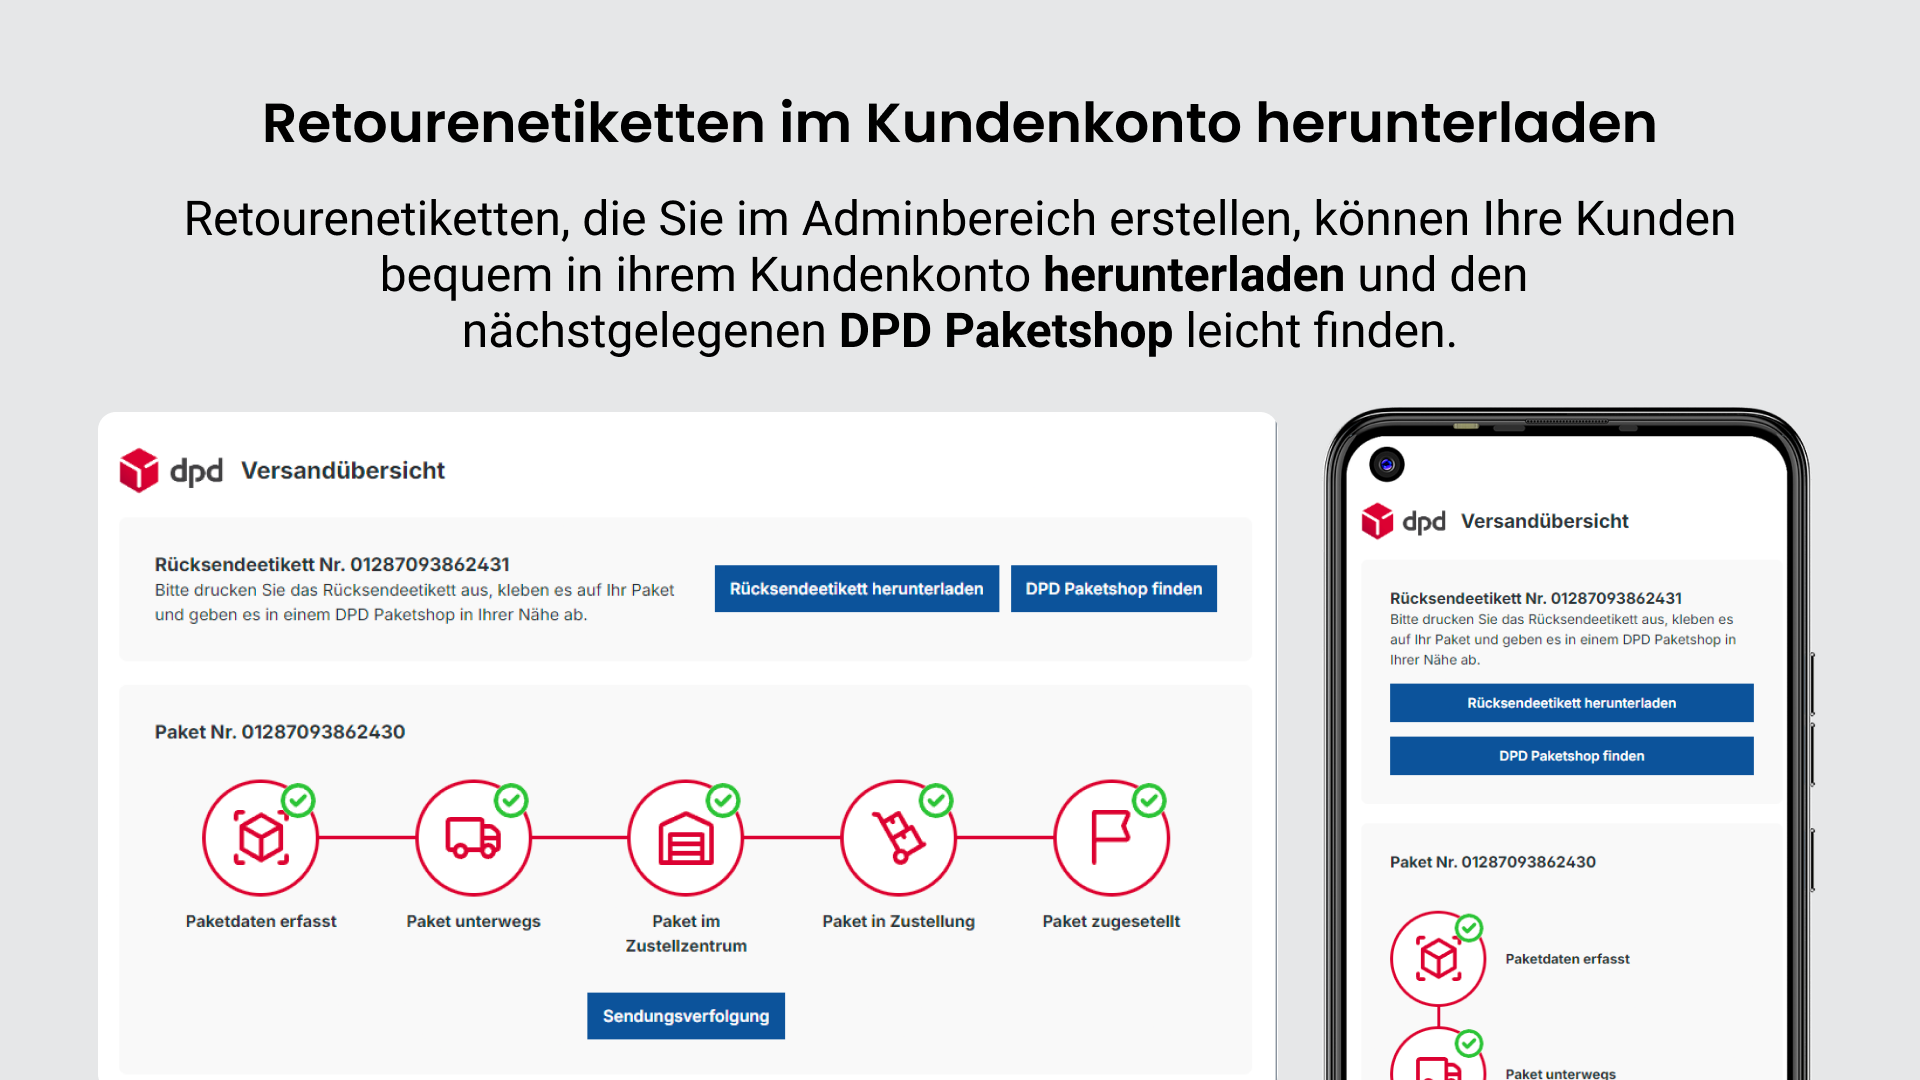The image size is (1920, 1080).
Task: Click bold word herunterladen in subtitle
Action: coord(1194,275)
